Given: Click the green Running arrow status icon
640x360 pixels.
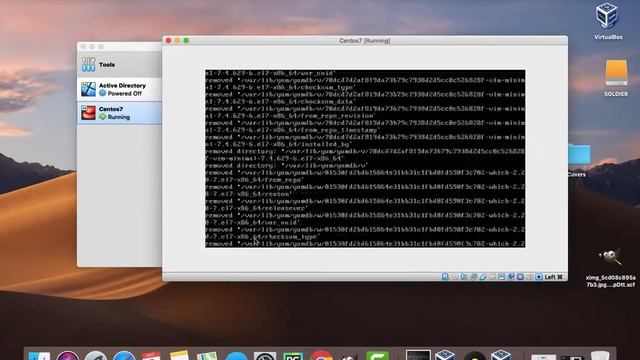Looking at the screenshot, I should tap(102, 117).
